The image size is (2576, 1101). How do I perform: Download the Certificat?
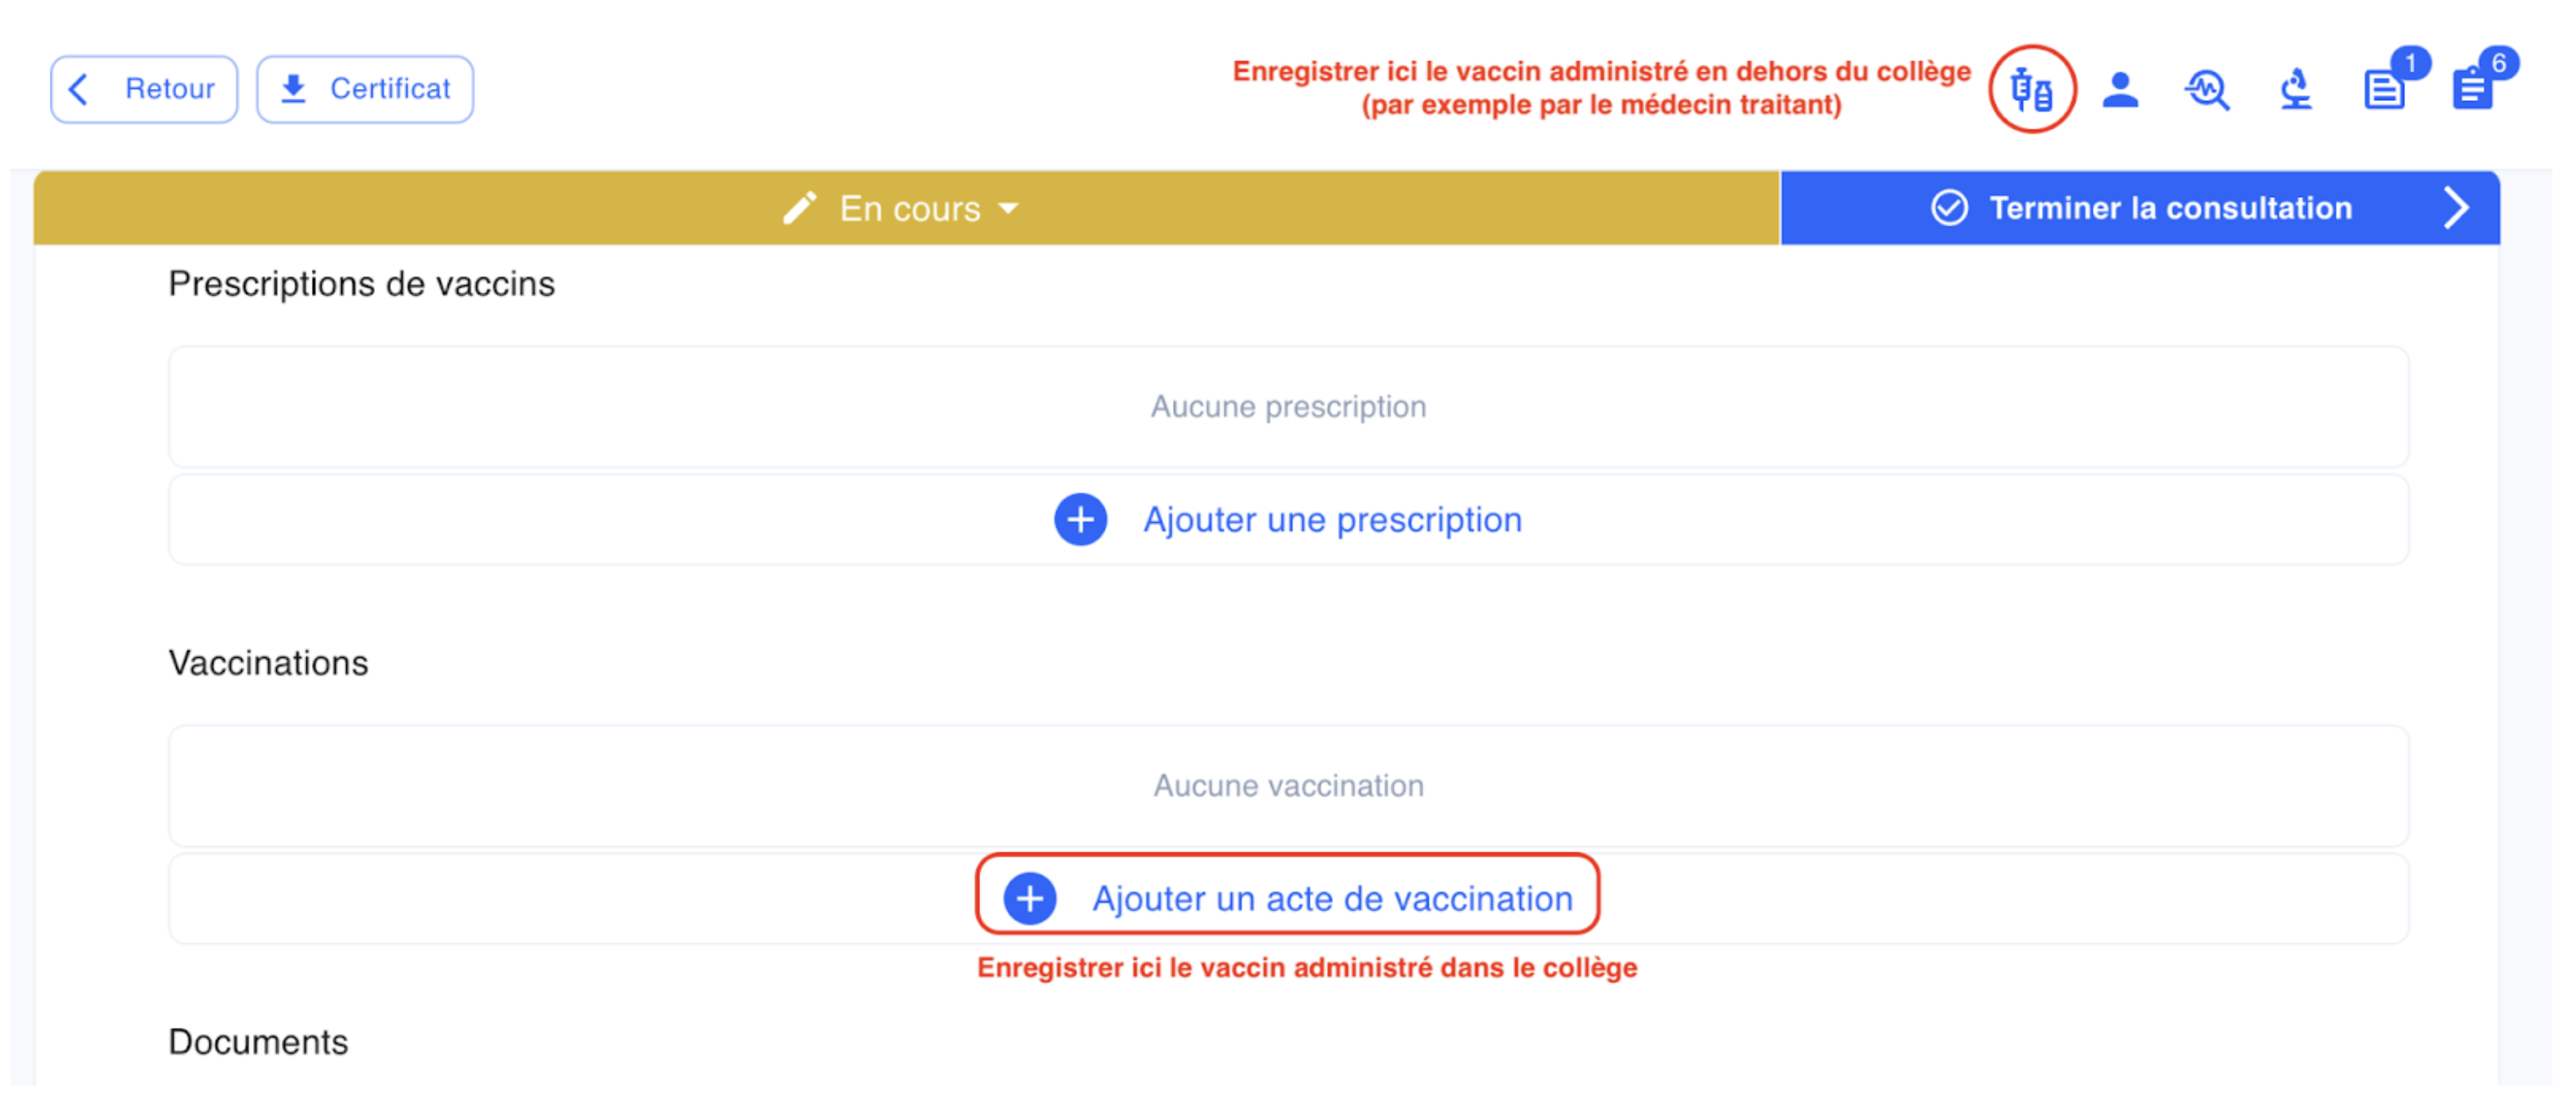point(365,89)
